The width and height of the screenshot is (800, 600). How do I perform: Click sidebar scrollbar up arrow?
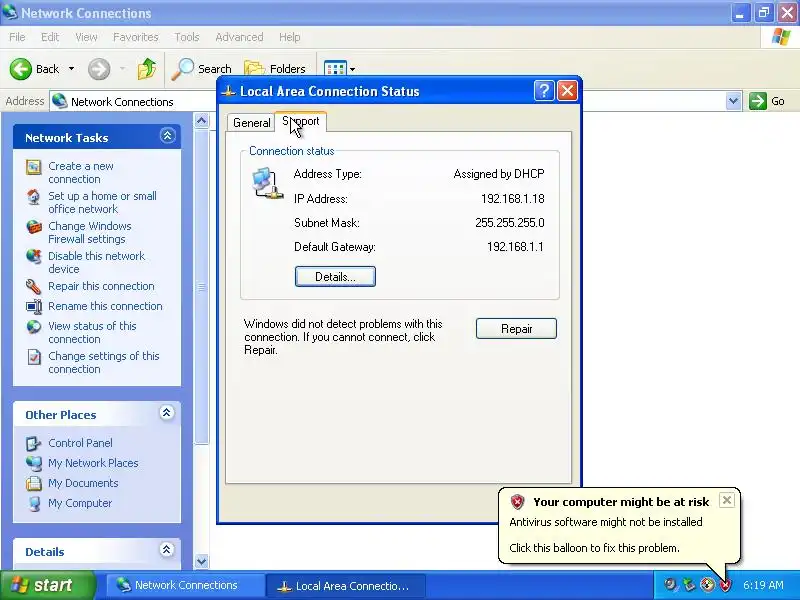(202, 121)
